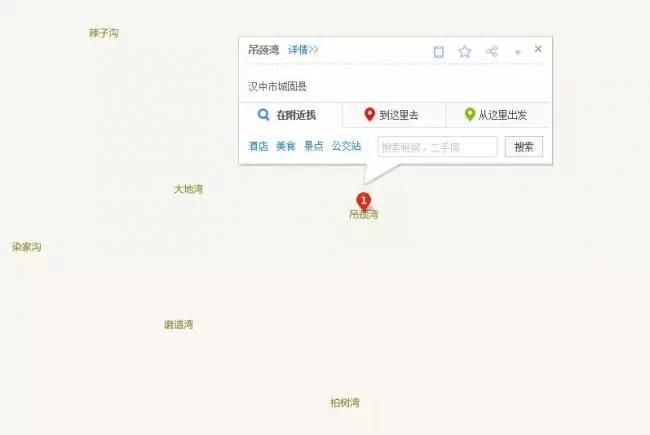Search nearby 景点
650x435 pixels.
click(313, 146)
